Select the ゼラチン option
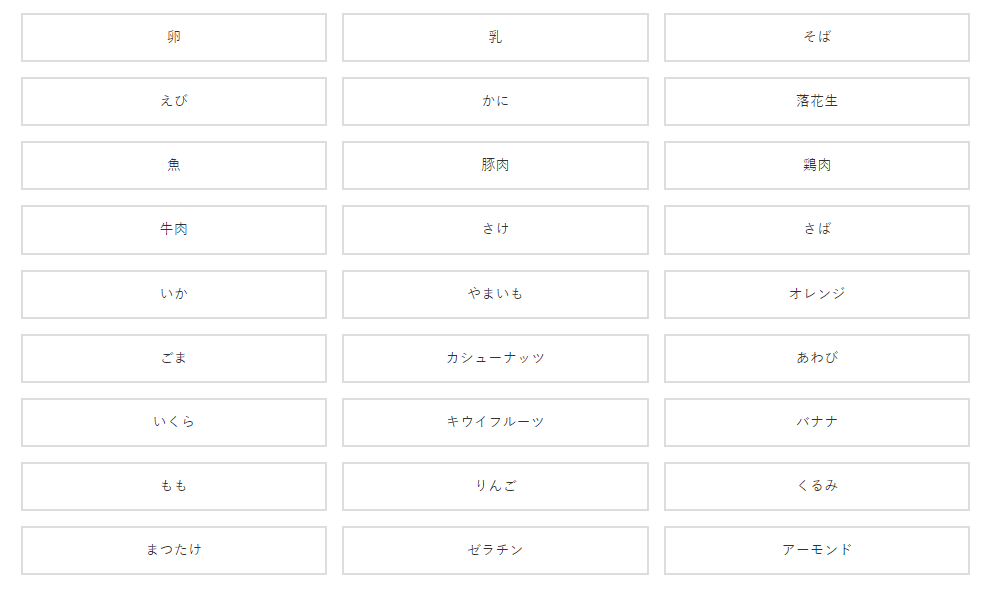 495,550
